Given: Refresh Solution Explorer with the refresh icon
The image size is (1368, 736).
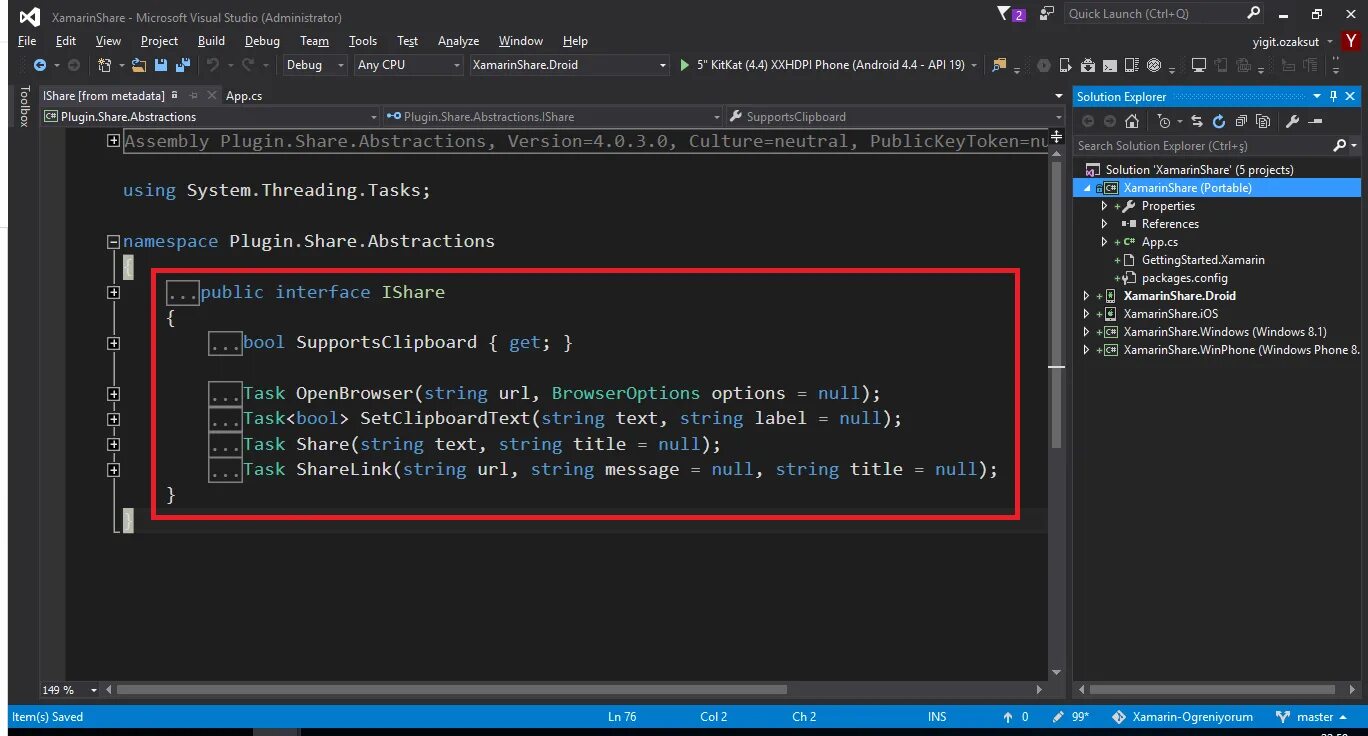Looking at the screenshot, I should click(1219, 121).
